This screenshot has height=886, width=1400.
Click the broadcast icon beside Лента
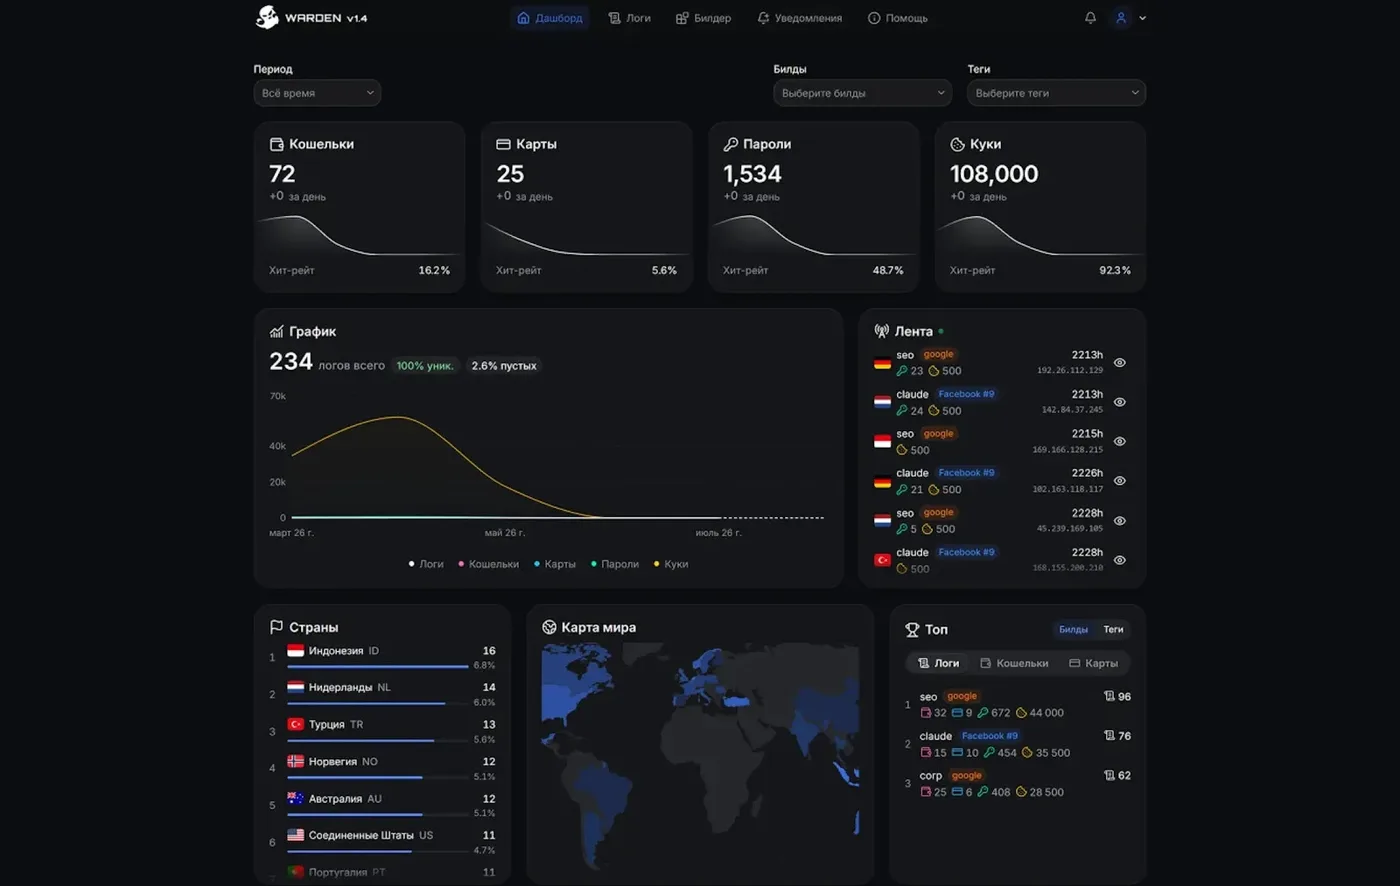point(882,331)
